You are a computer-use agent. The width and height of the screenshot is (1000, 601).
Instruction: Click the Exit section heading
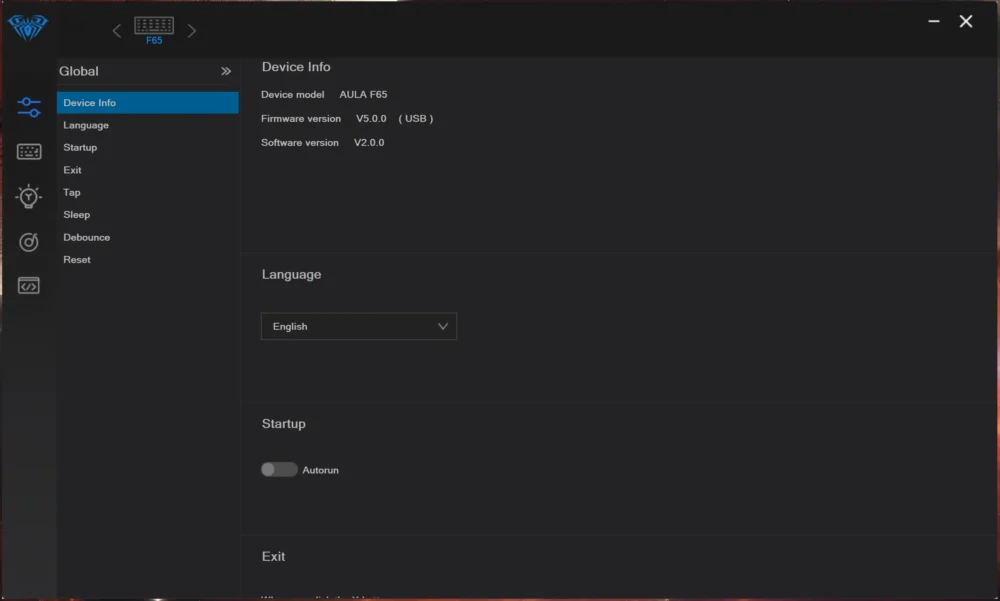(274, 556)
